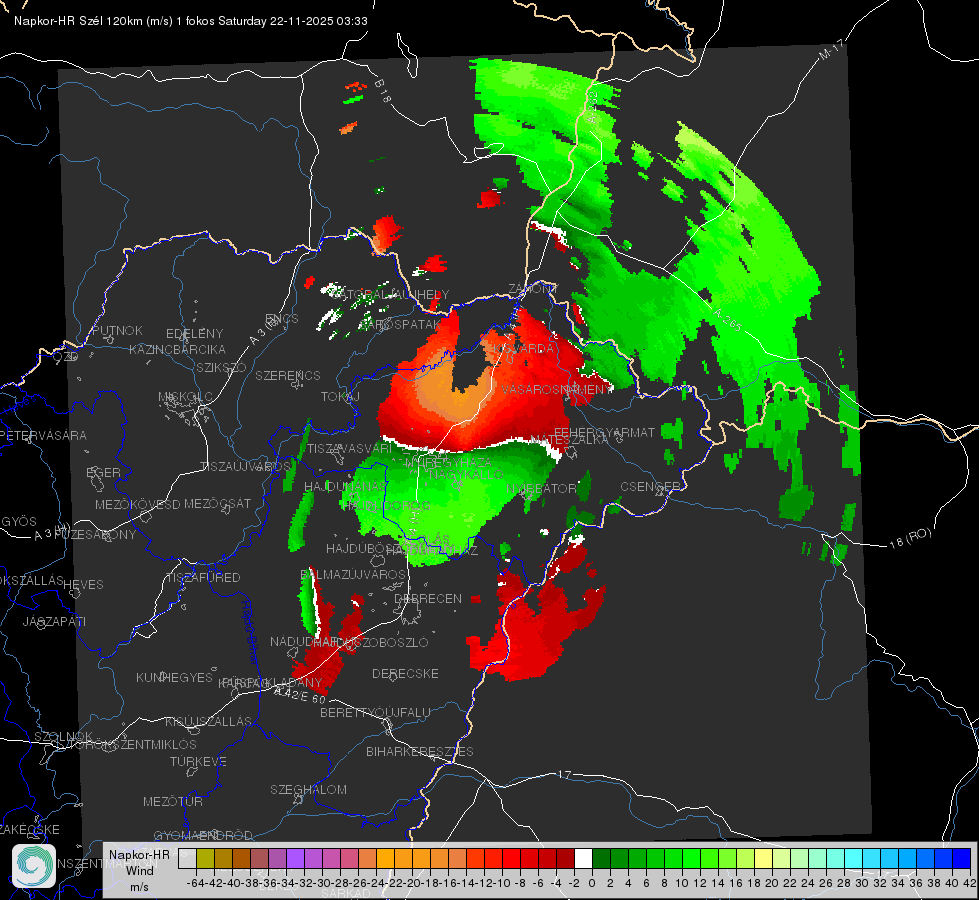979x900 pixels.
Task: Select the KISÚJSZÁLLÁS label
Action: pyautogui.click(x=208, y=721)
